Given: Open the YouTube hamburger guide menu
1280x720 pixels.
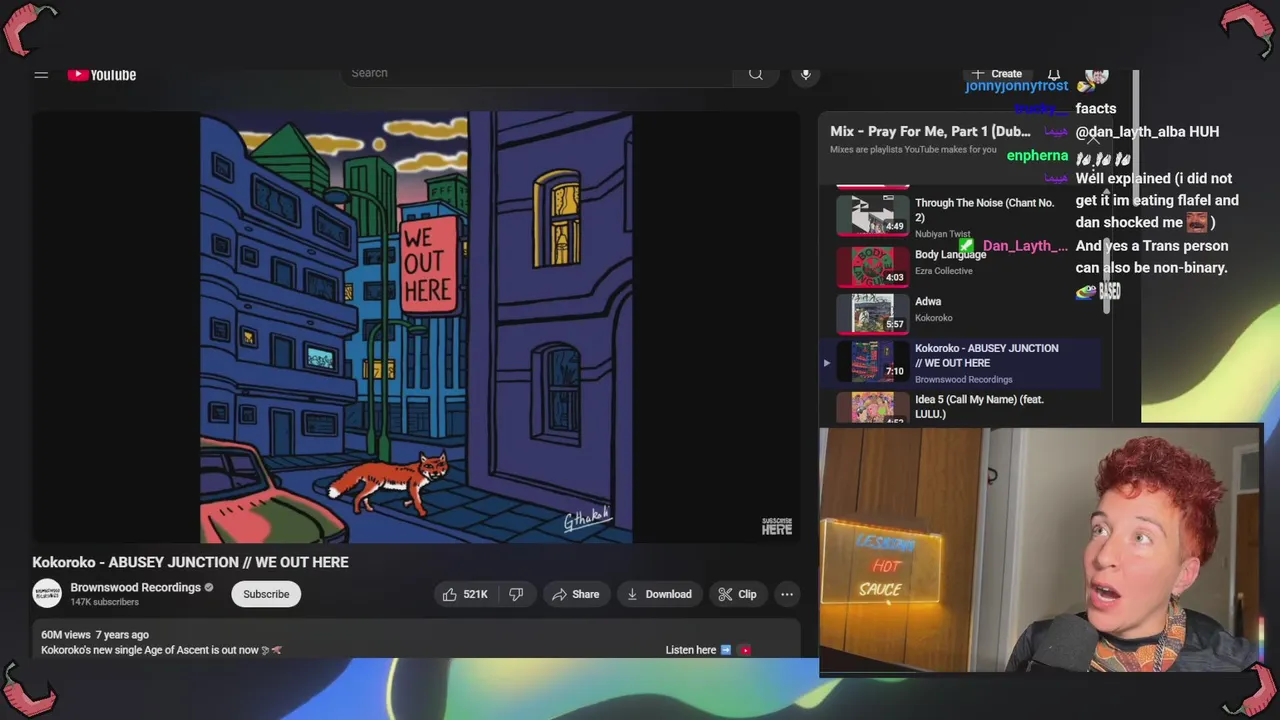Looking at the screenshot, I should coord(41,74).
